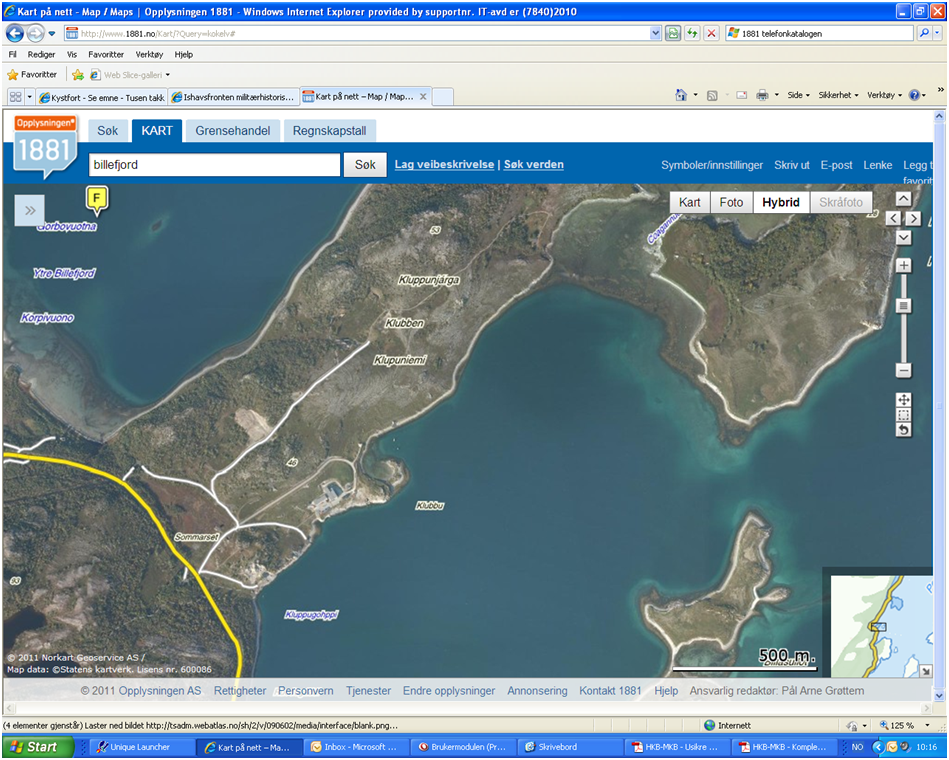
Task: Select the map move/pan tool icon
Action: (904, 400)
